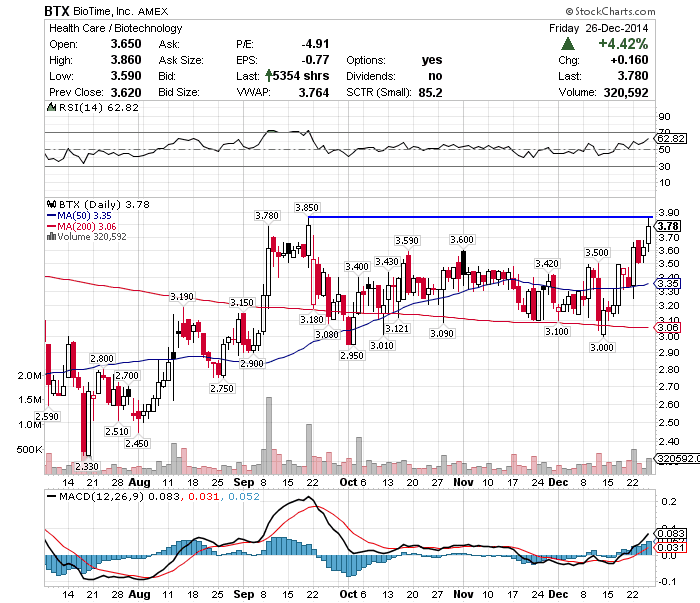Click the blue MA(50) legend line swatch
Screen dimensions: 700x603
(x=51, y=216)
